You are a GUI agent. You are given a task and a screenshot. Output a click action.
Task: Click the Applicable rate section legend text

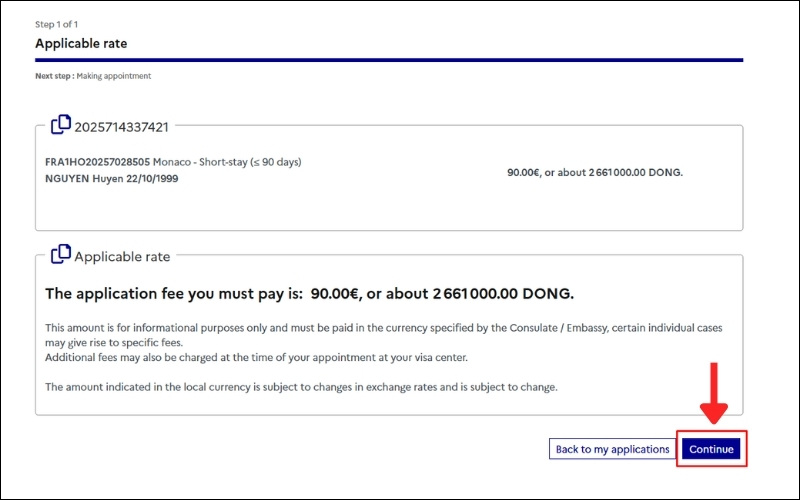pos(122,256)
